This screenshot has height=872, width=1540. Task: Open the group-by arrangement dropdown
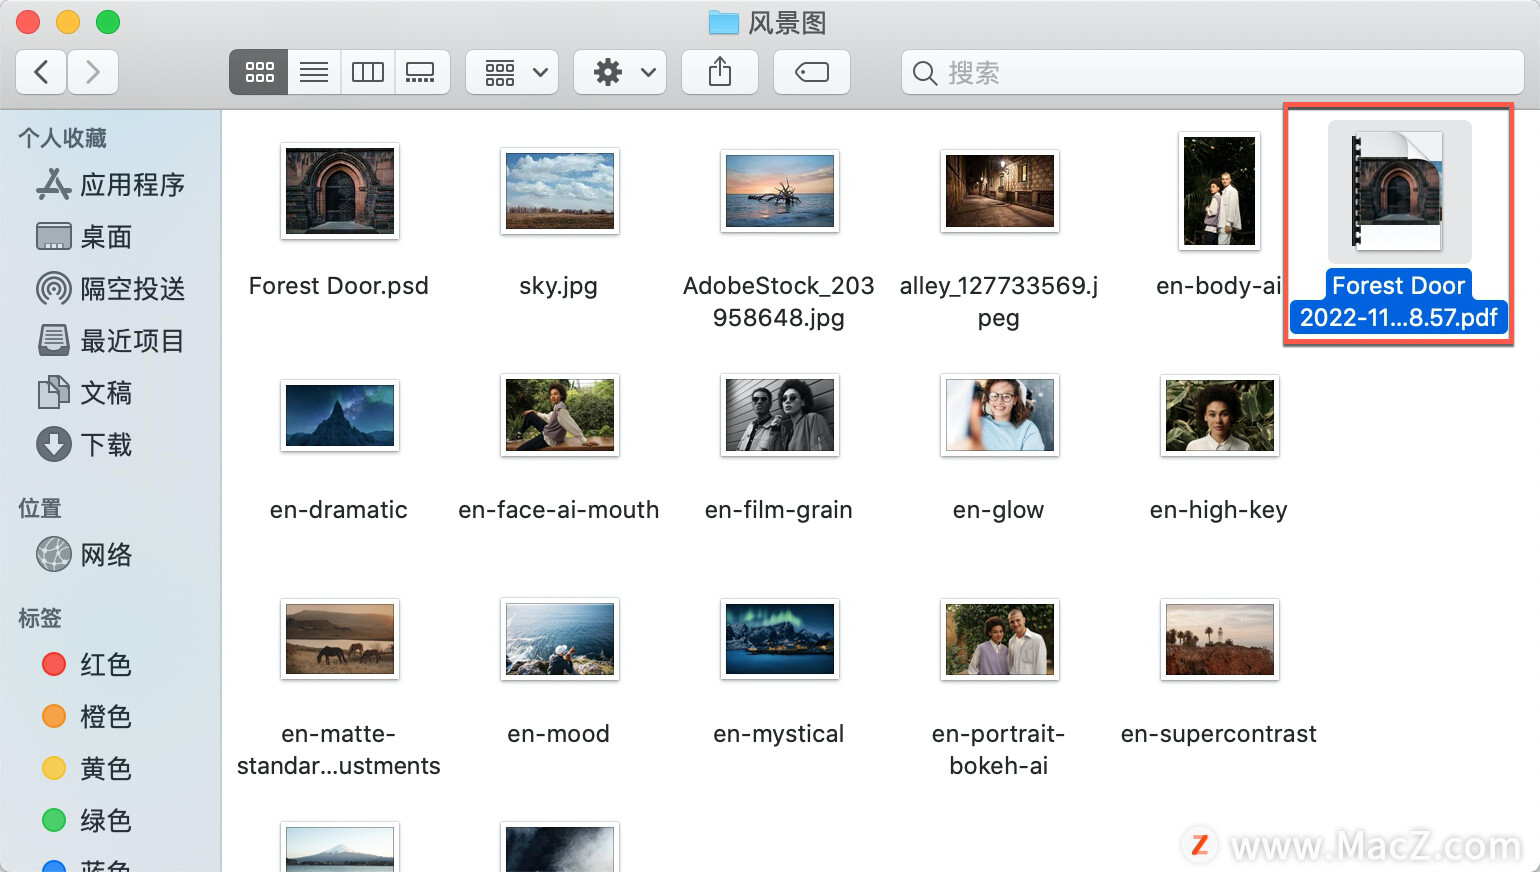point(512,72)
